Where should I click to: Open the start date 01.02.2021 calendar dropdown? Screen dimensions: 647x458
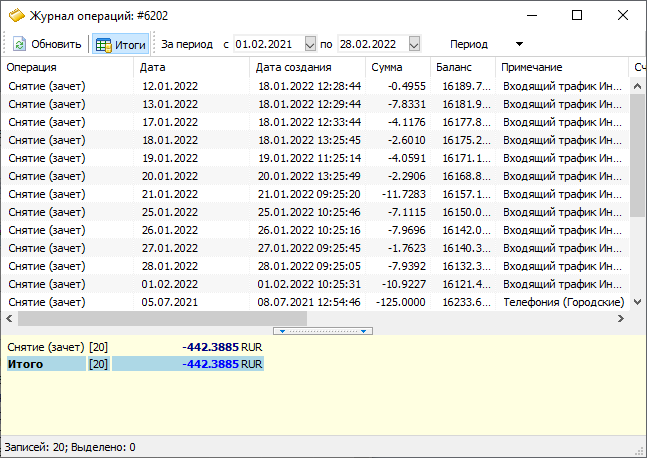pos(310,44)
